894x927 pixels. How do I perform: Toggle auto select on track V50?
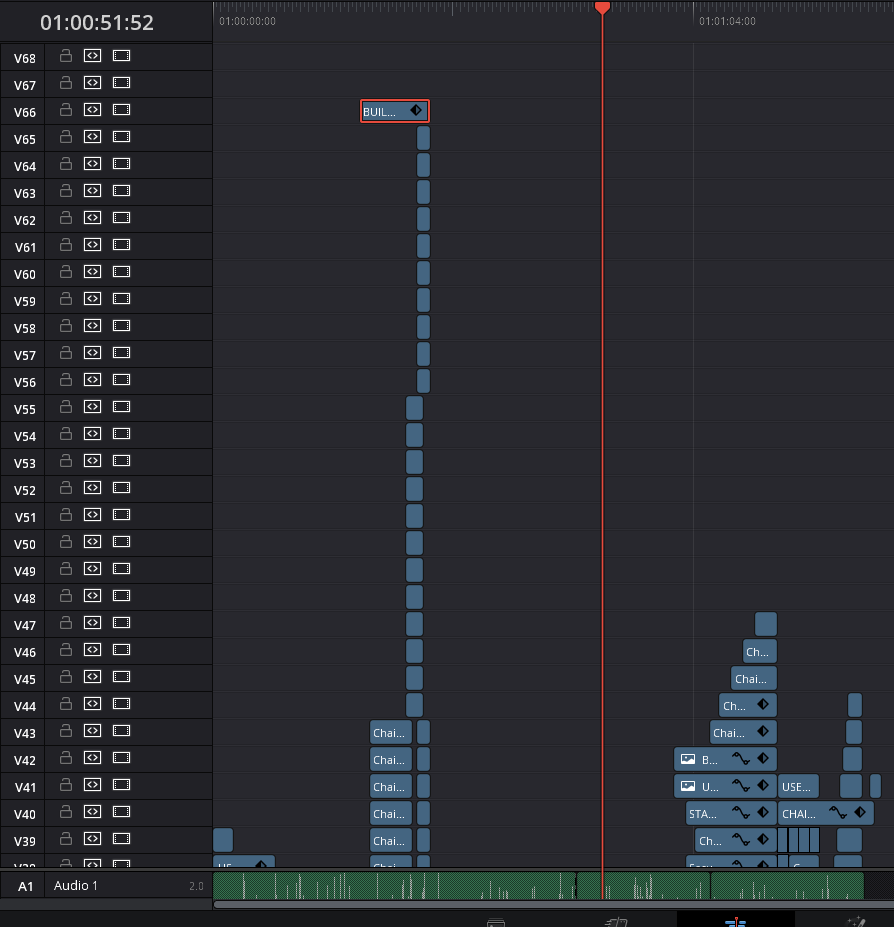pos(92,542)
